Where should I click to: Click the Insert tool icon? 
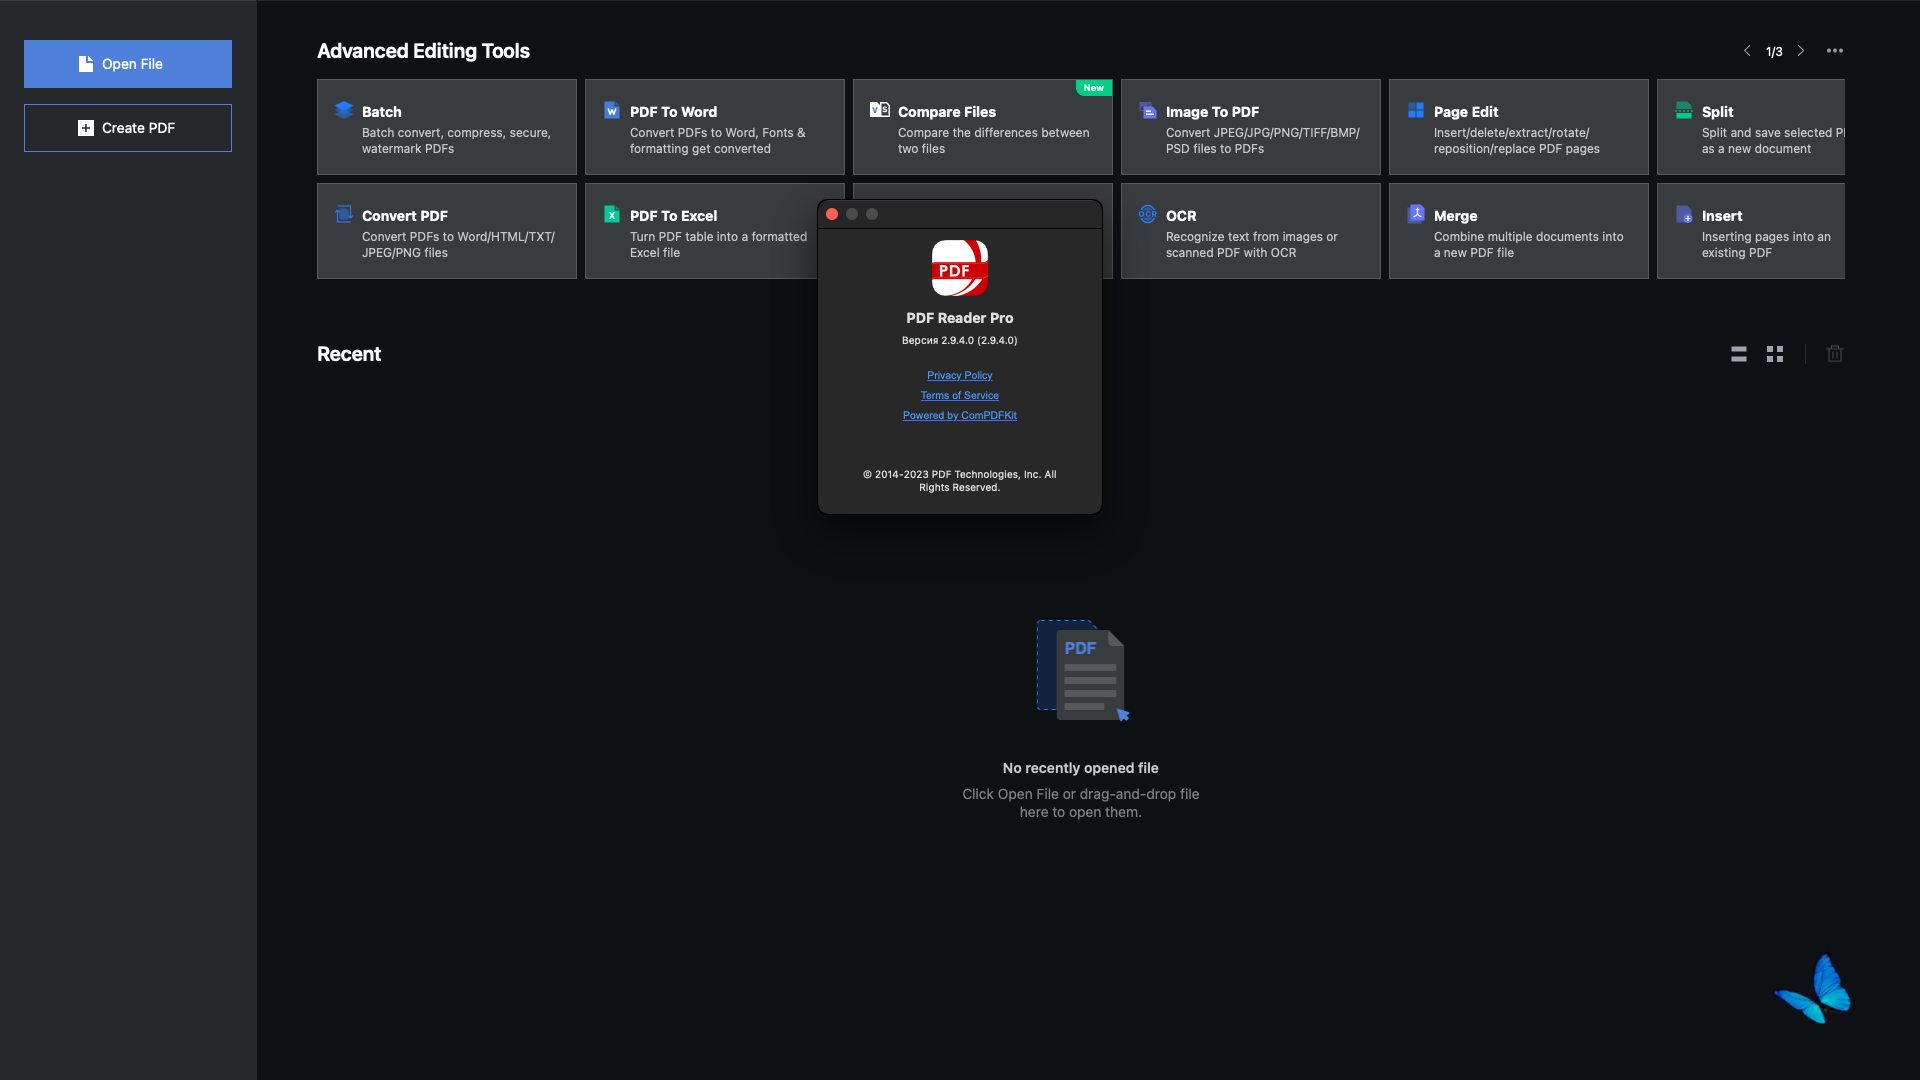[x=1684, y=214]
